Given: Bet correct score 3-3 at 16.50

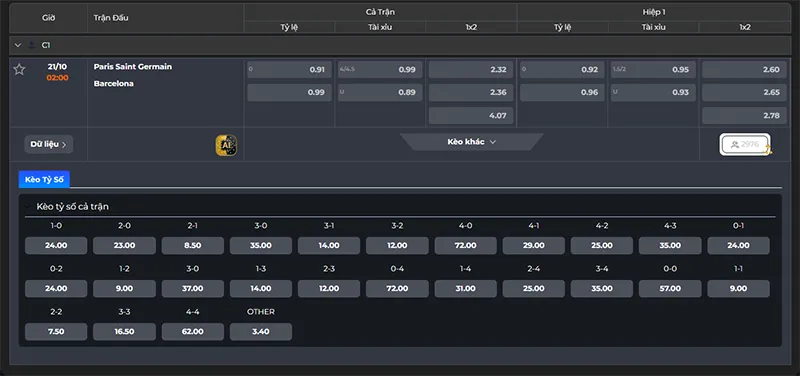Looking at the screenshot, I should click(x=124, y=332).
